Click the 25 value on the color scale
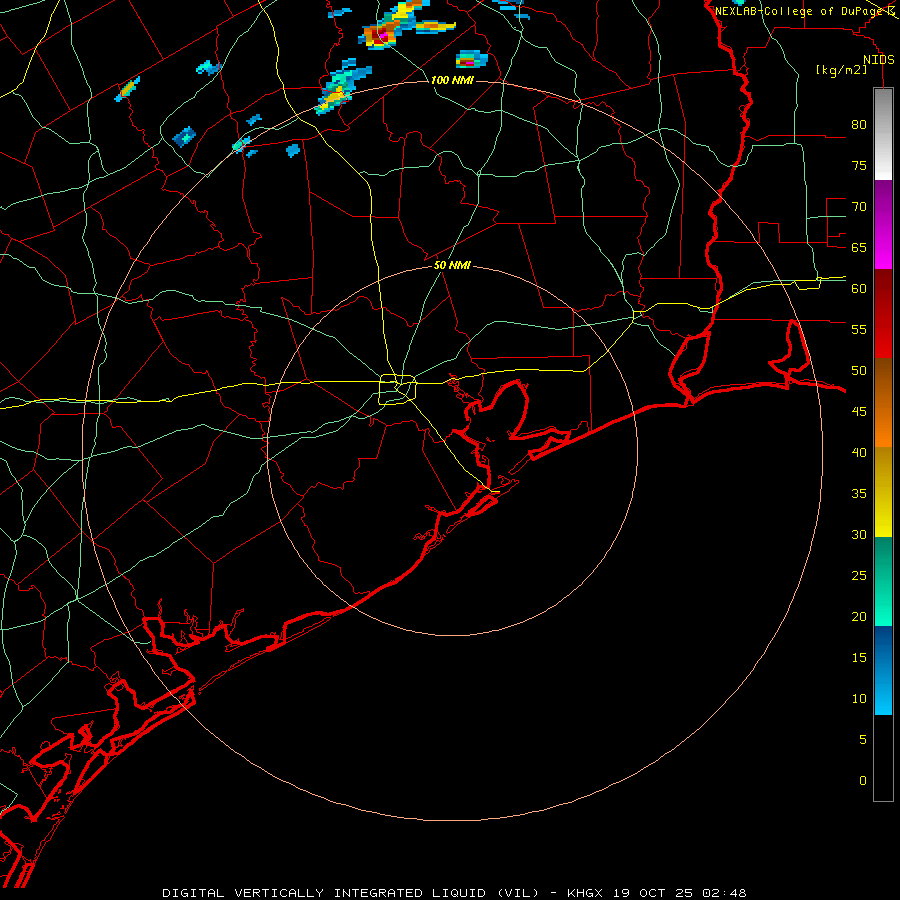The width and height of the screenshot is (900, 900). tap(859, 576)
